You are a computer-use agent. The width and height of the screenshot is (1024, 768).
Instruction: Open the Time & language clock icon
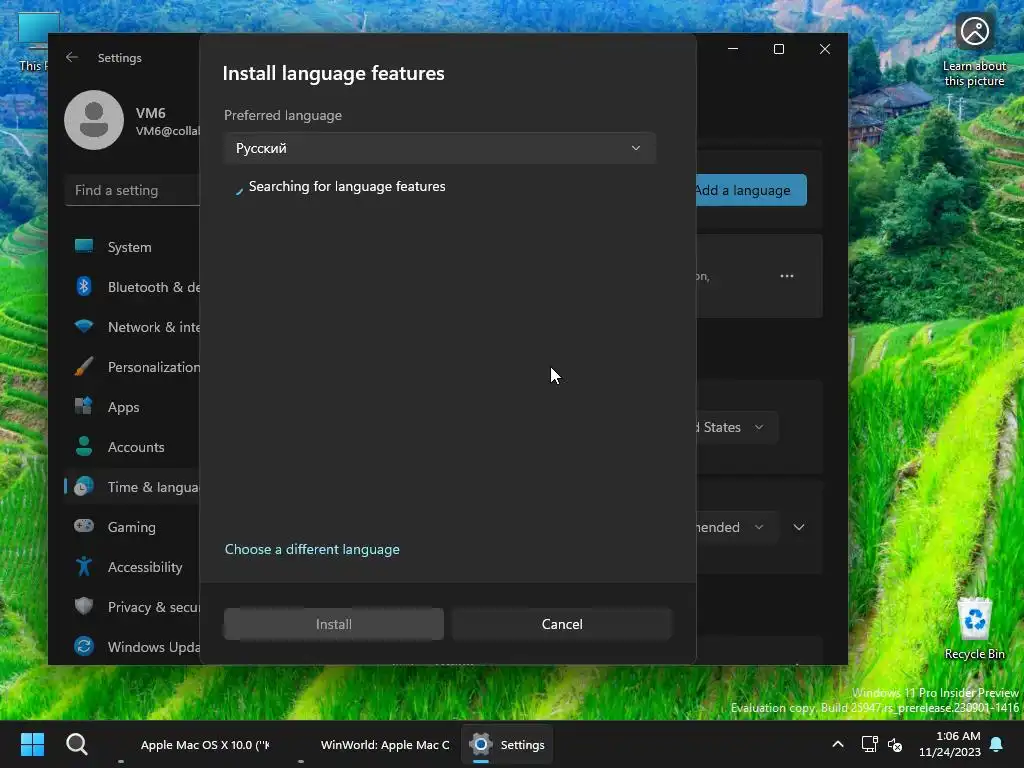84,487
